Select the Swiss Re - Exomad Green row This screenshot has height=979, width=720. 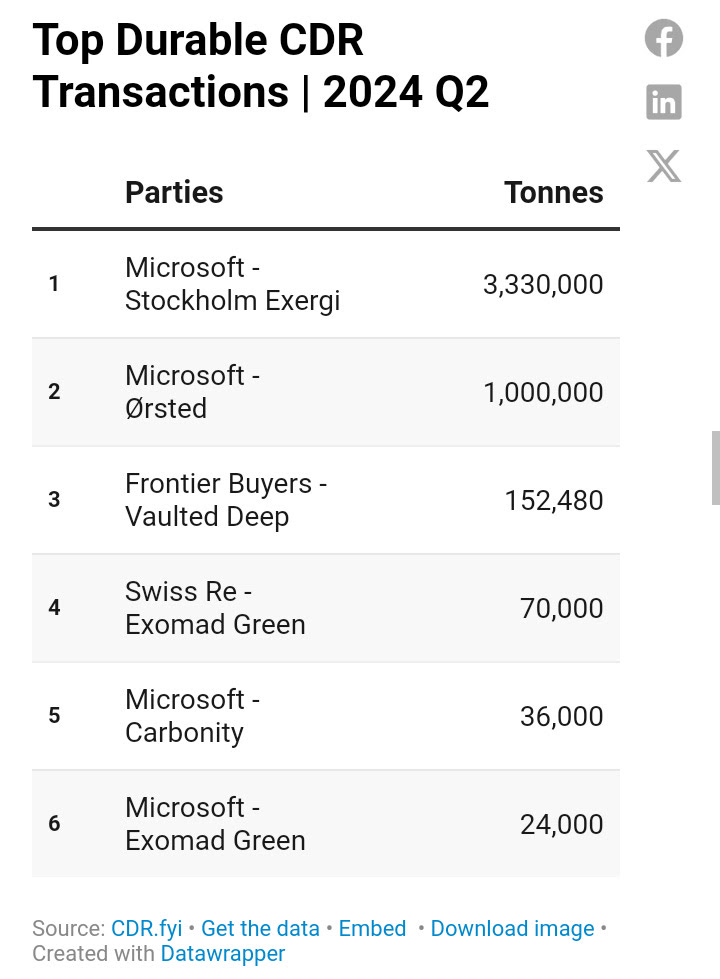326,608
